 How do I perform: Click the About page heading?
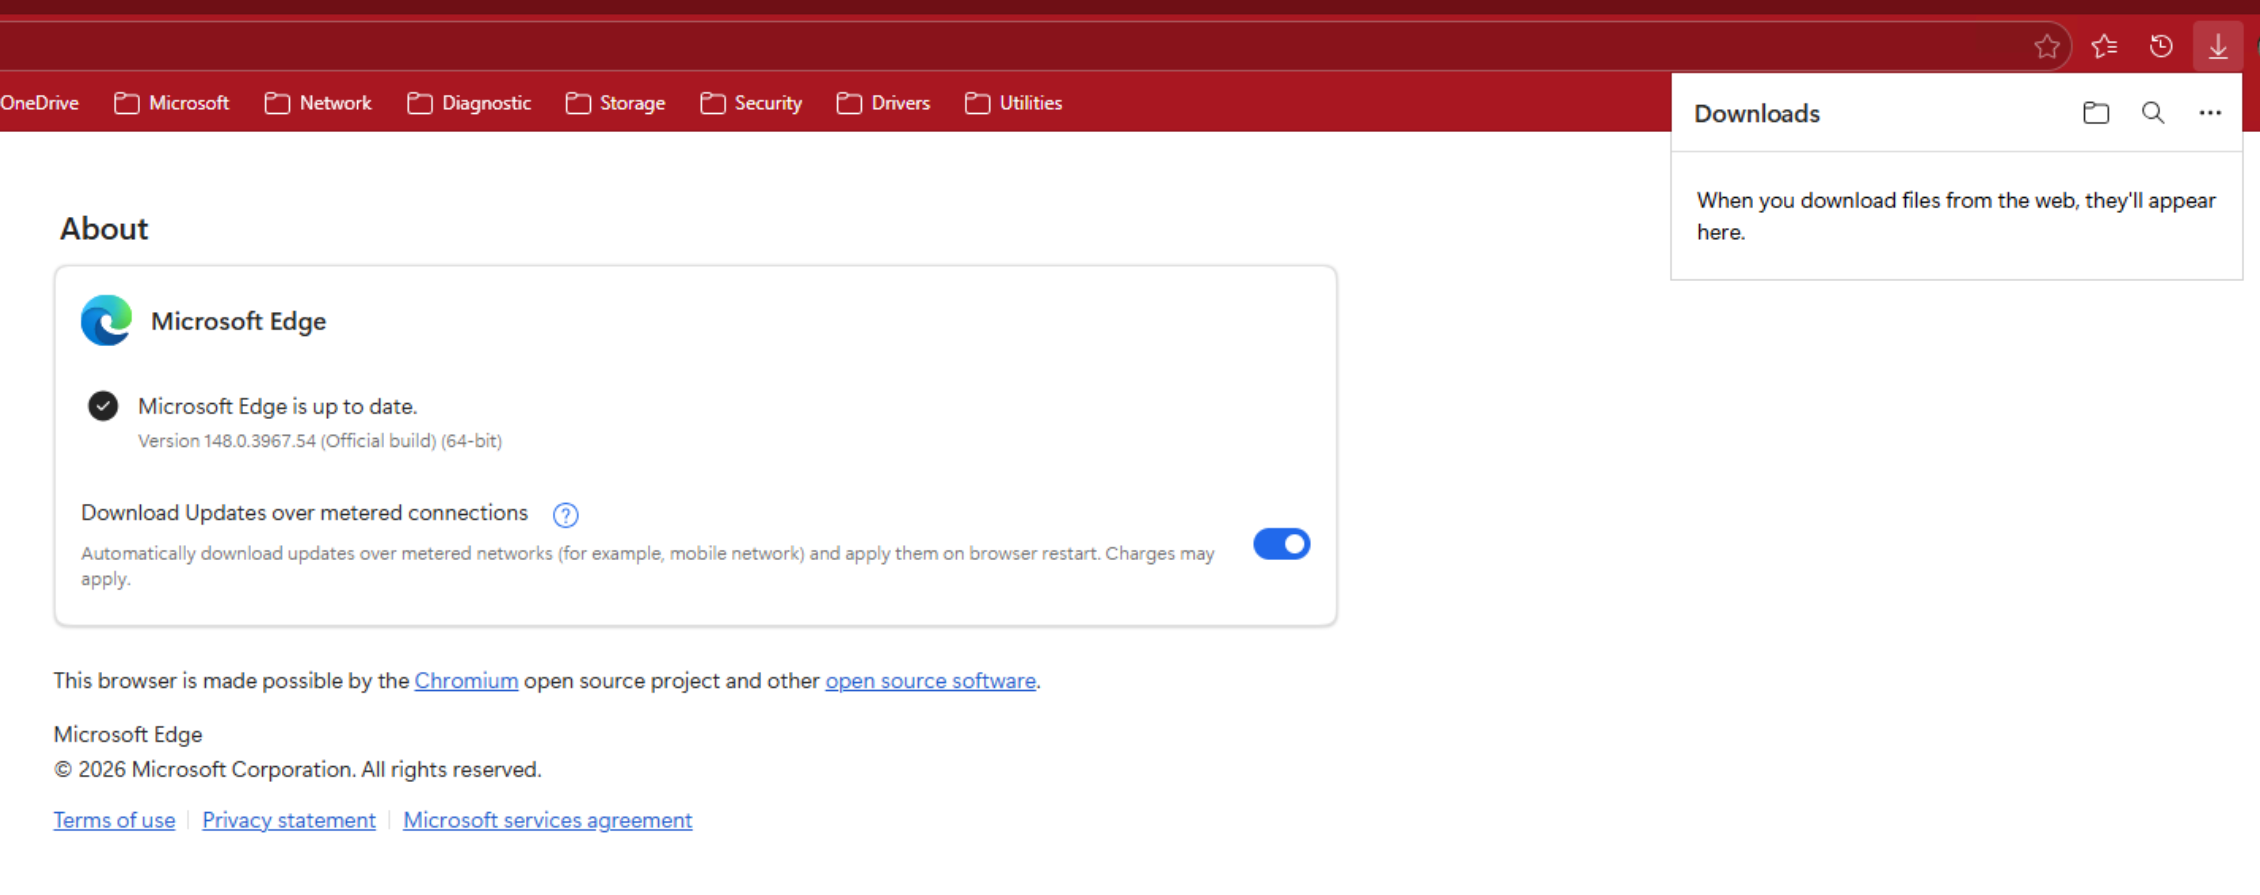click(x=104, y=229)
